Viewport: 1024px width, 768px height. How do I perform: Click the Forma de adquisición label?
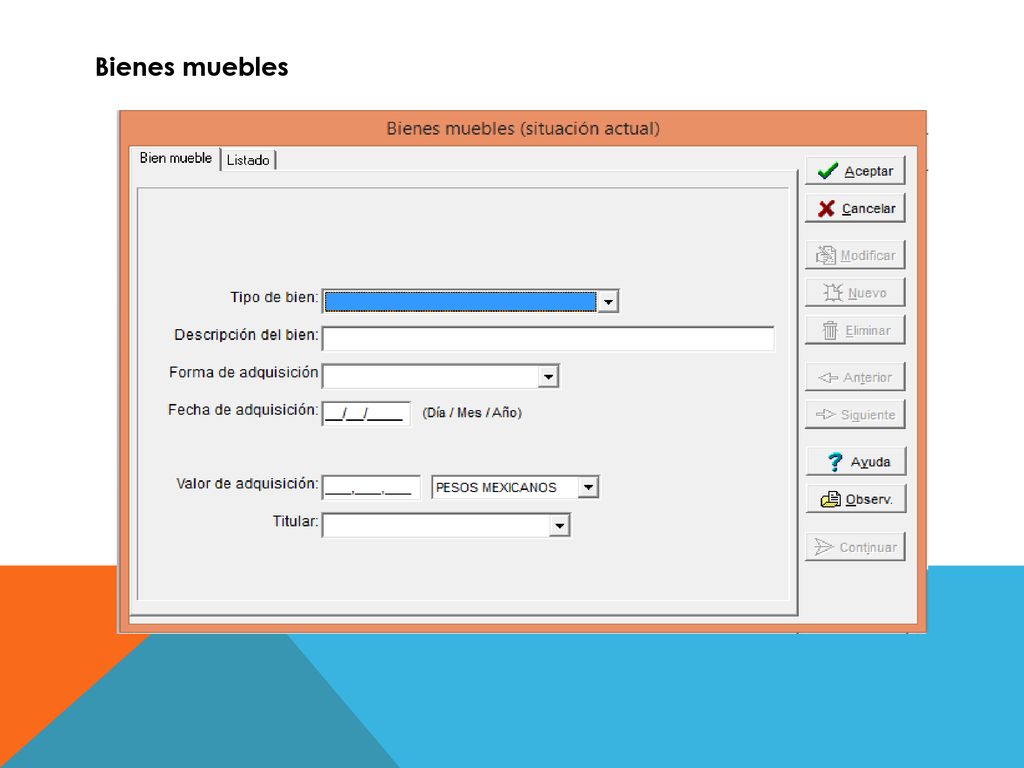pos(244,372)
